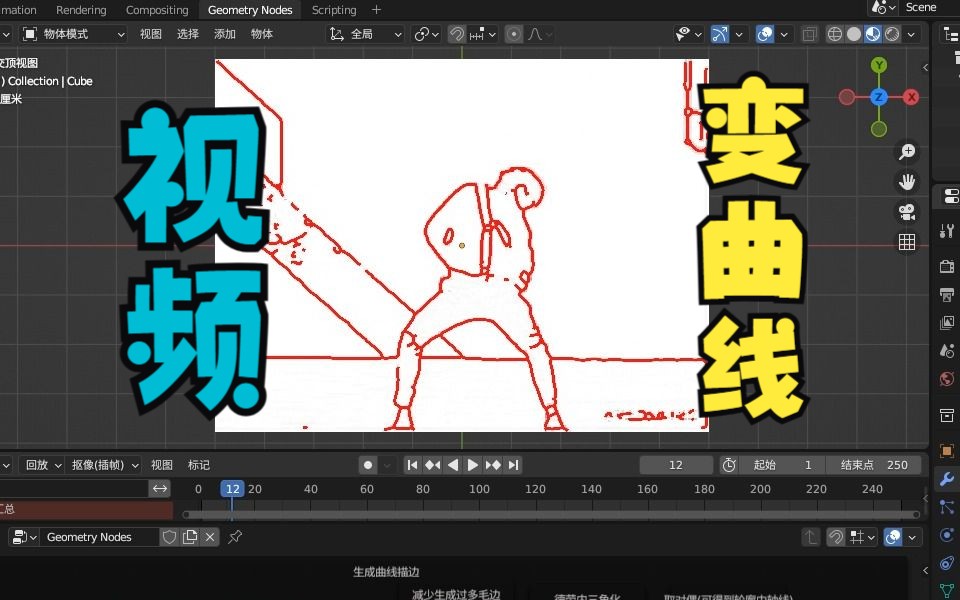The image size is (960, 600).
Task: Open the pivot point dropdown
Action: click(426, 34)
